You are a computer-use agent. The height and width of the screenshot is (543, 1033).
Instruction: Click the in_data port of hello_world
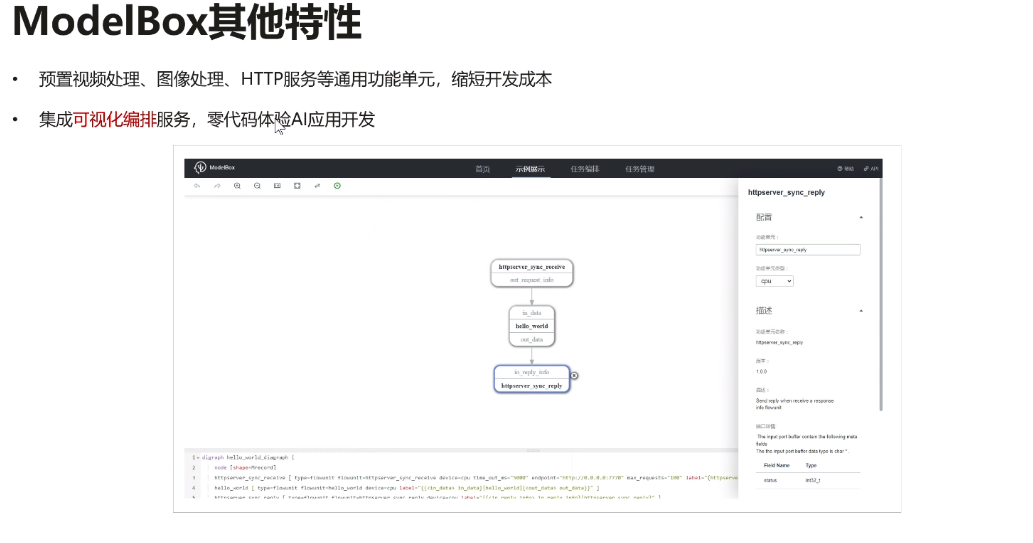(x=532, y=313)
